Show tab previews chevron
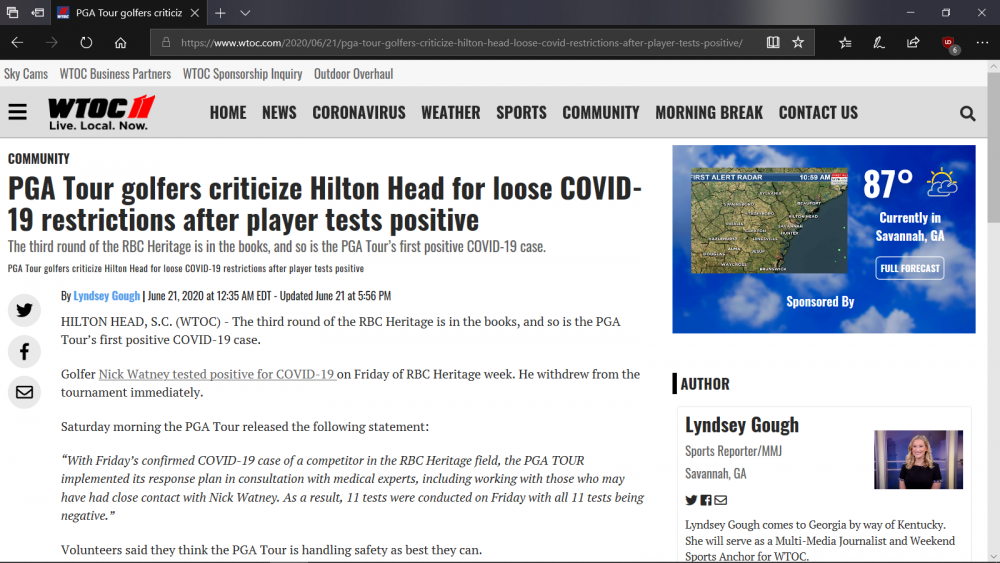1000x563 pixels. [x=246, y=13]
